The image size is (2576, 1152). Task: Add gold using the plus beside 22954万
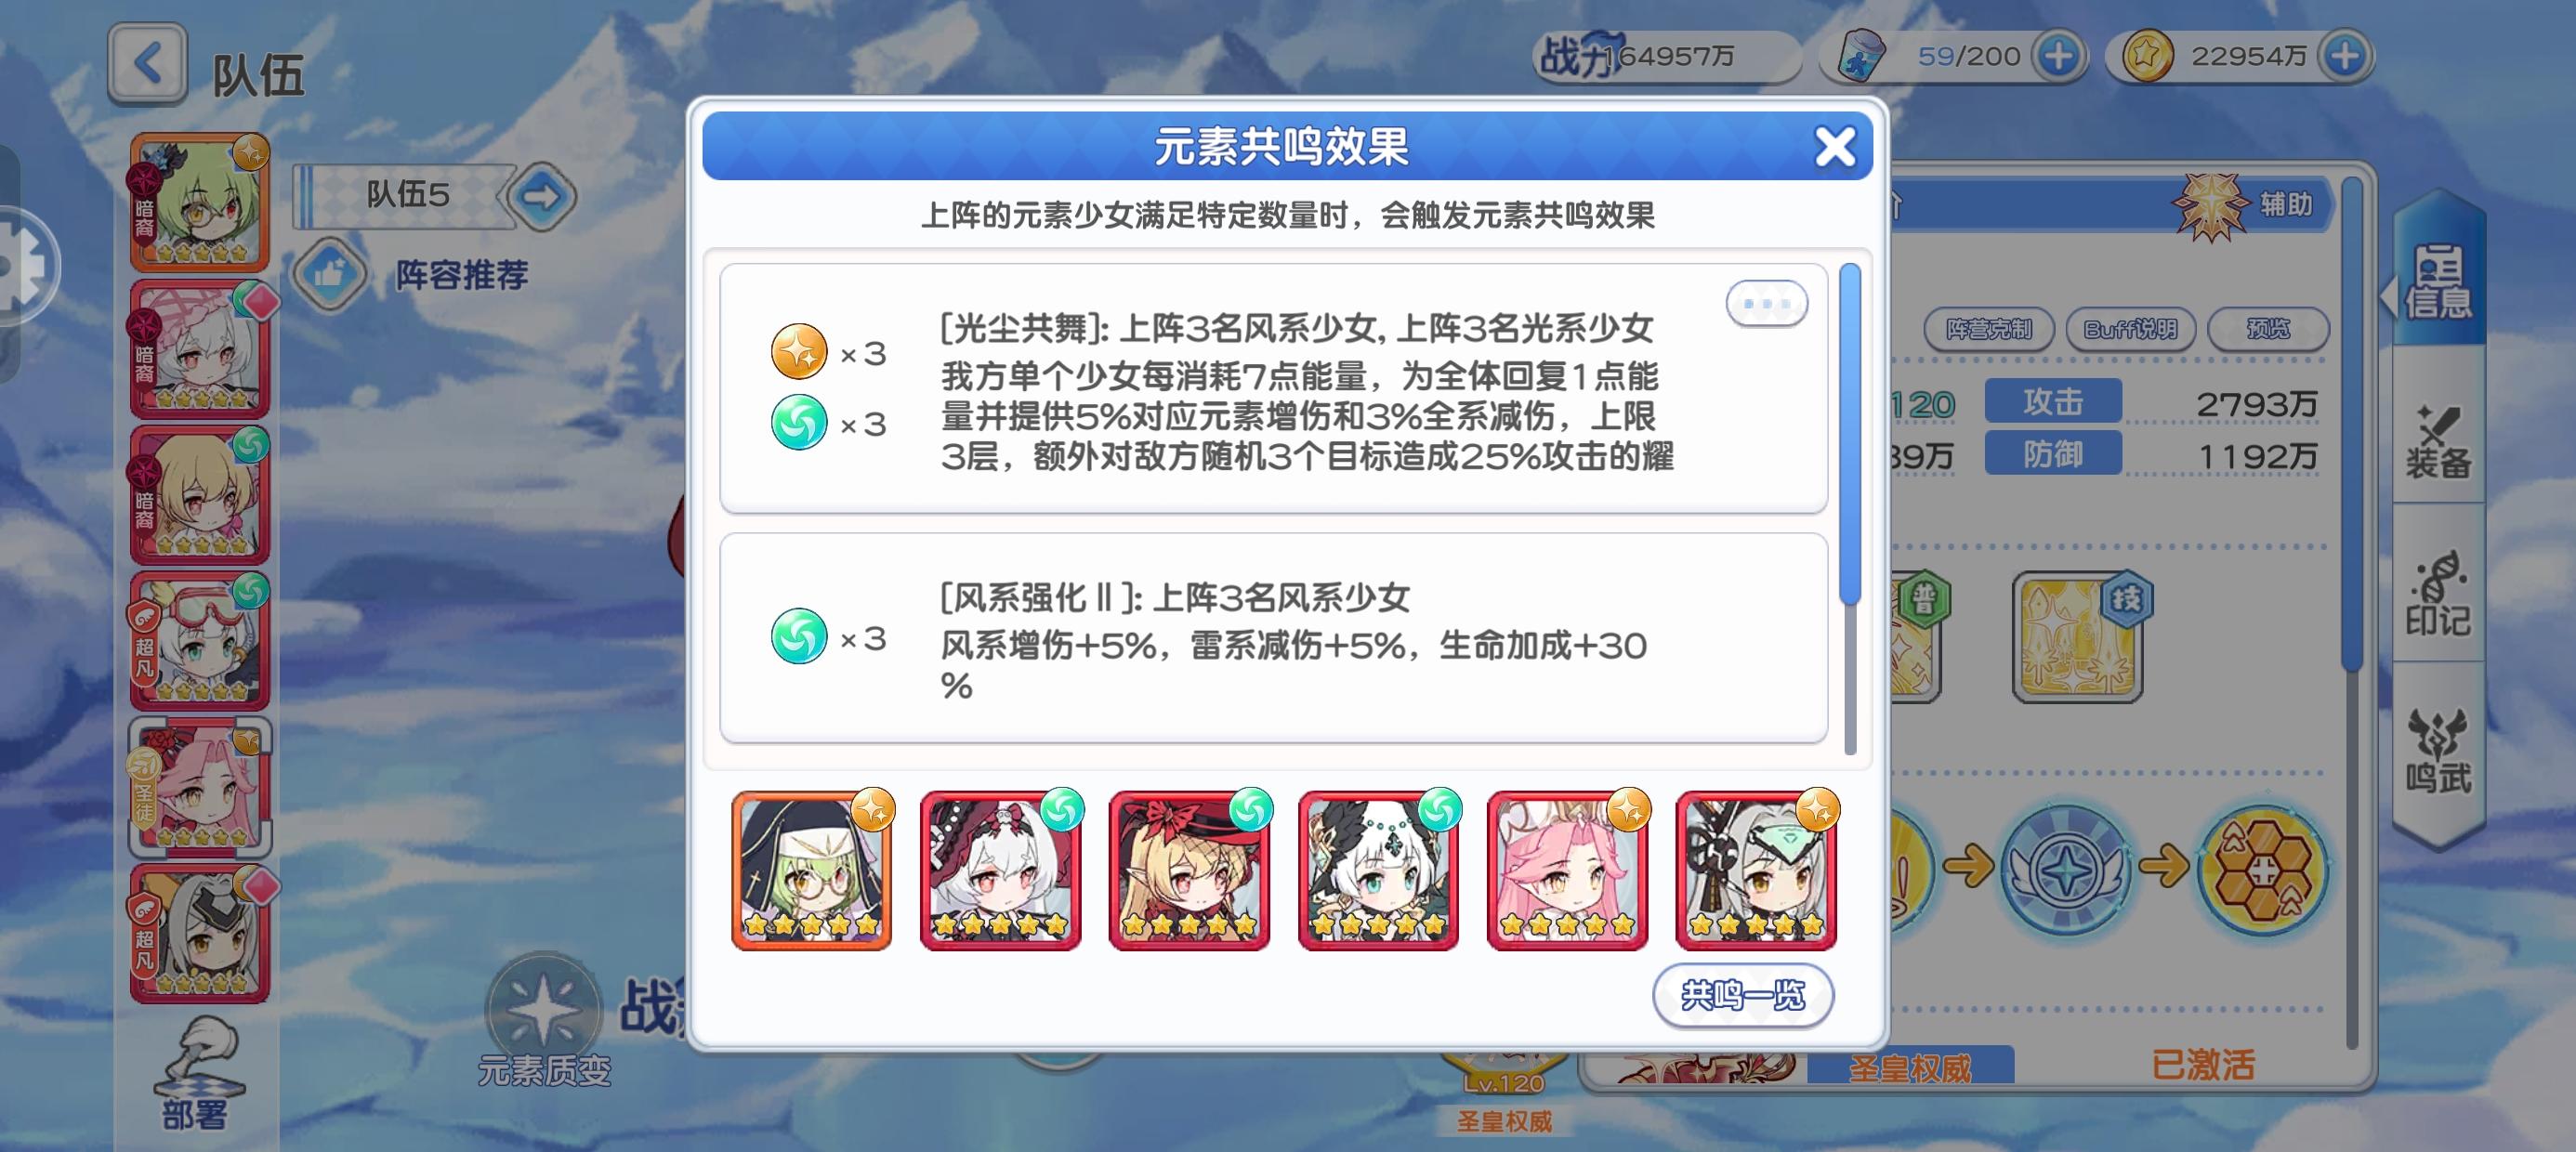(2345, 56)
